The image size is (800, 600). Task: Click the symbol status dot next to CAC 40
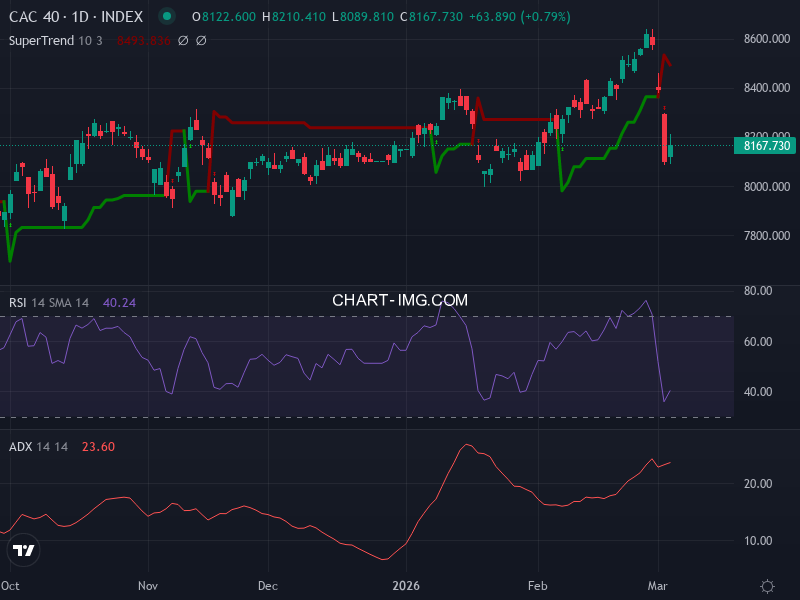(x=165, y=16)
